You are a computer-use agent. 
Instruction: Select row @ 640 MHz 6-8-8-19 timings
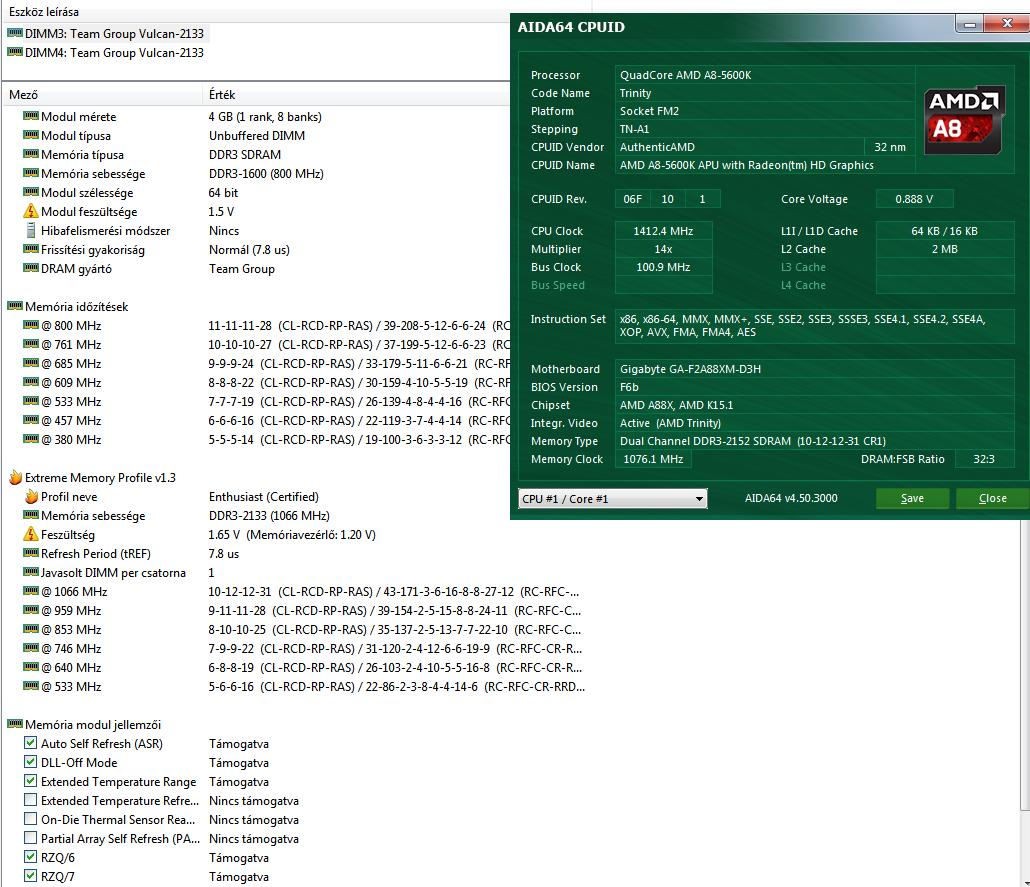click(x=302, y=668)
